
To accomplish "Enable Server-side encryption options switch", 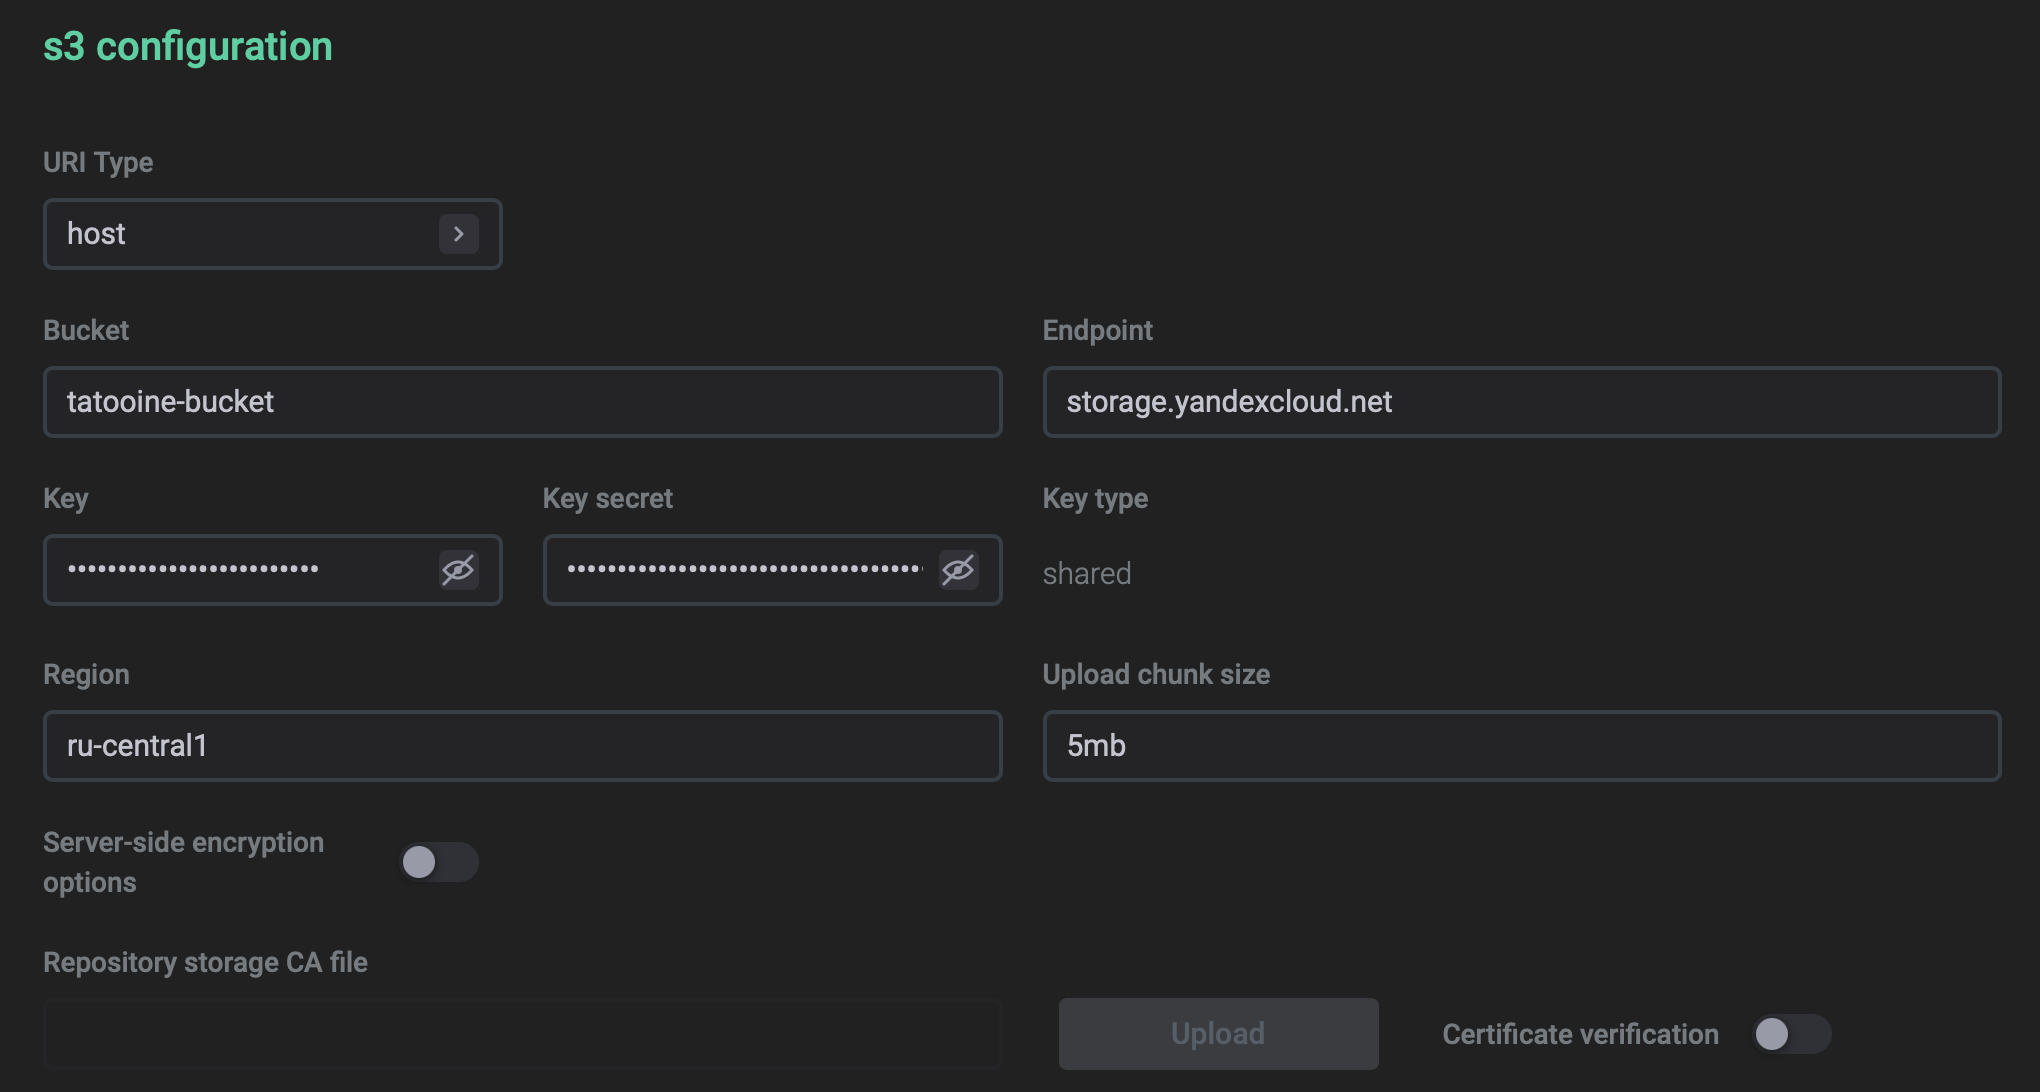I will (439, 862).
